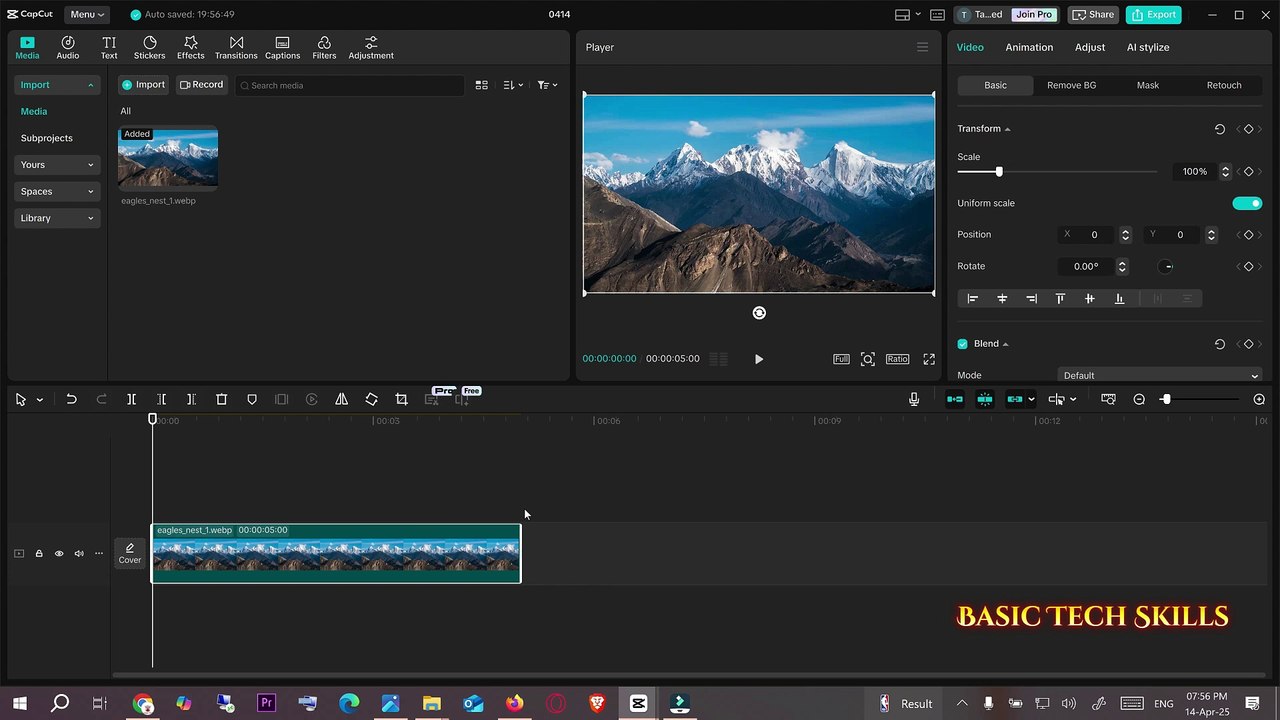Expand the Library section in sidebar

click(x=57, y=218)
